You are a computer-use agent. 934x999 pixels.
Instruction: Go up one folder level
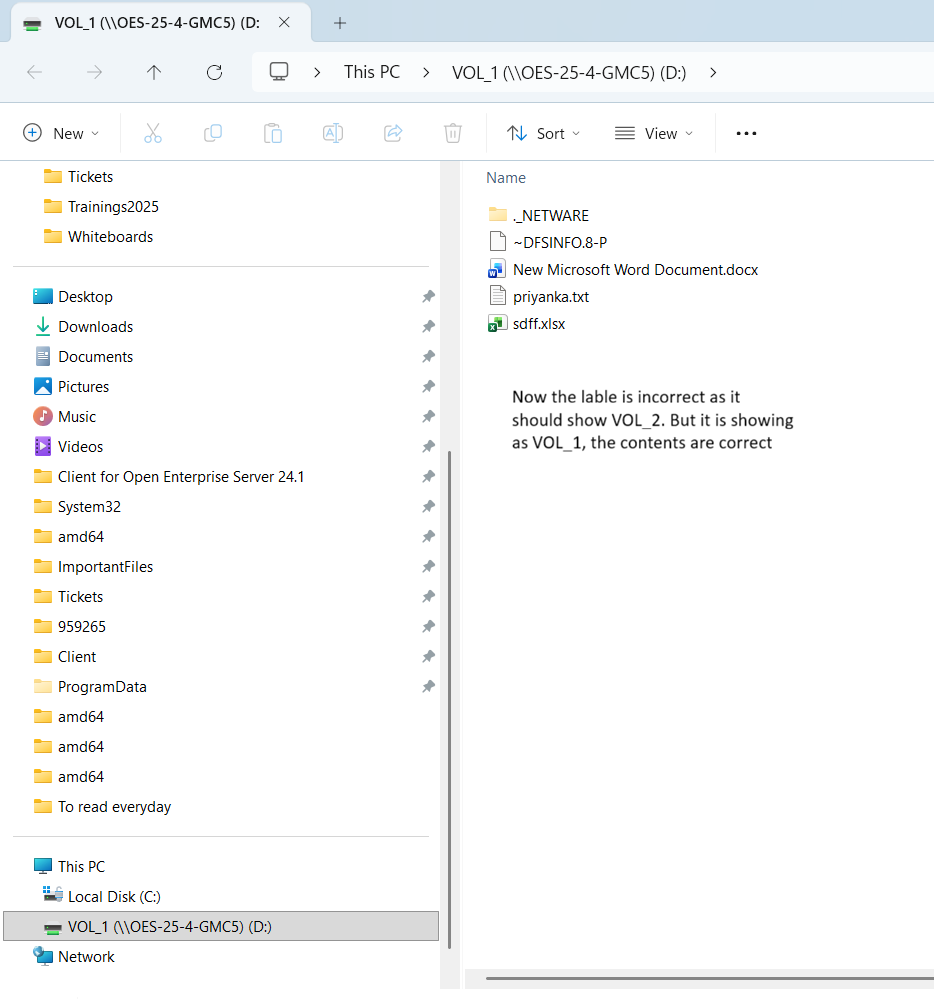[154, 72]
